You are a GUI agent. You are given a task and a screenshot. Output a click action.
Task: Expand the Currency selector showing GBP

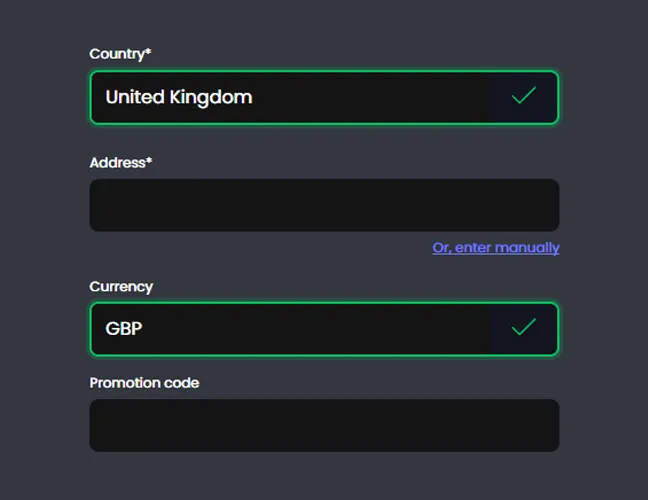[x=300, y=328]
